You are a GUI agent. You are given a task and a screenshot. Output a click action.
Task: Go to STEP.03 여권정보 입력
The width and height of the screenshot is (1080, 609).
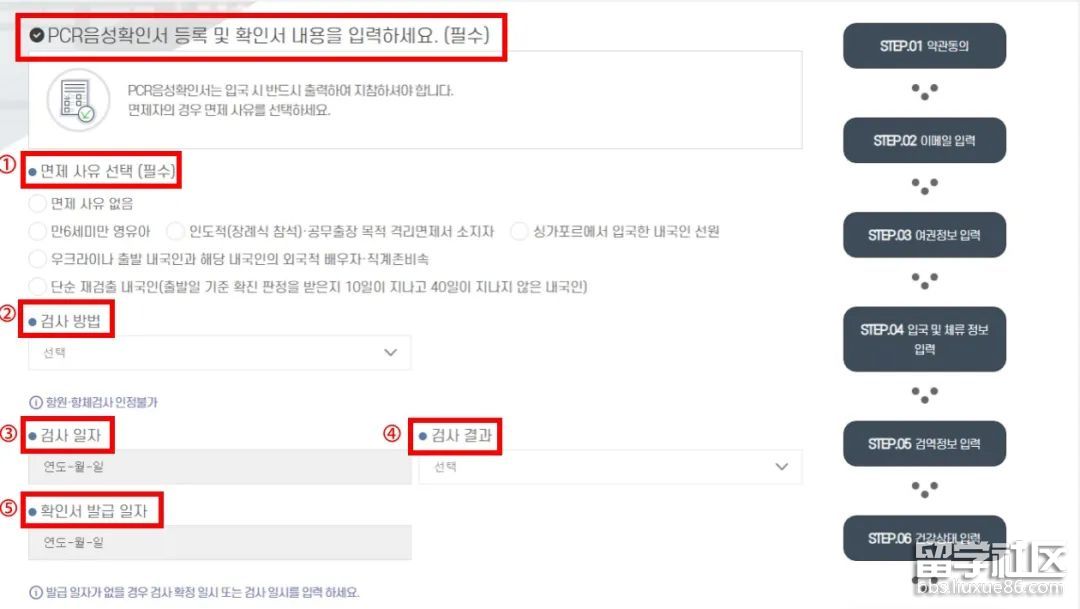(924, 235)
